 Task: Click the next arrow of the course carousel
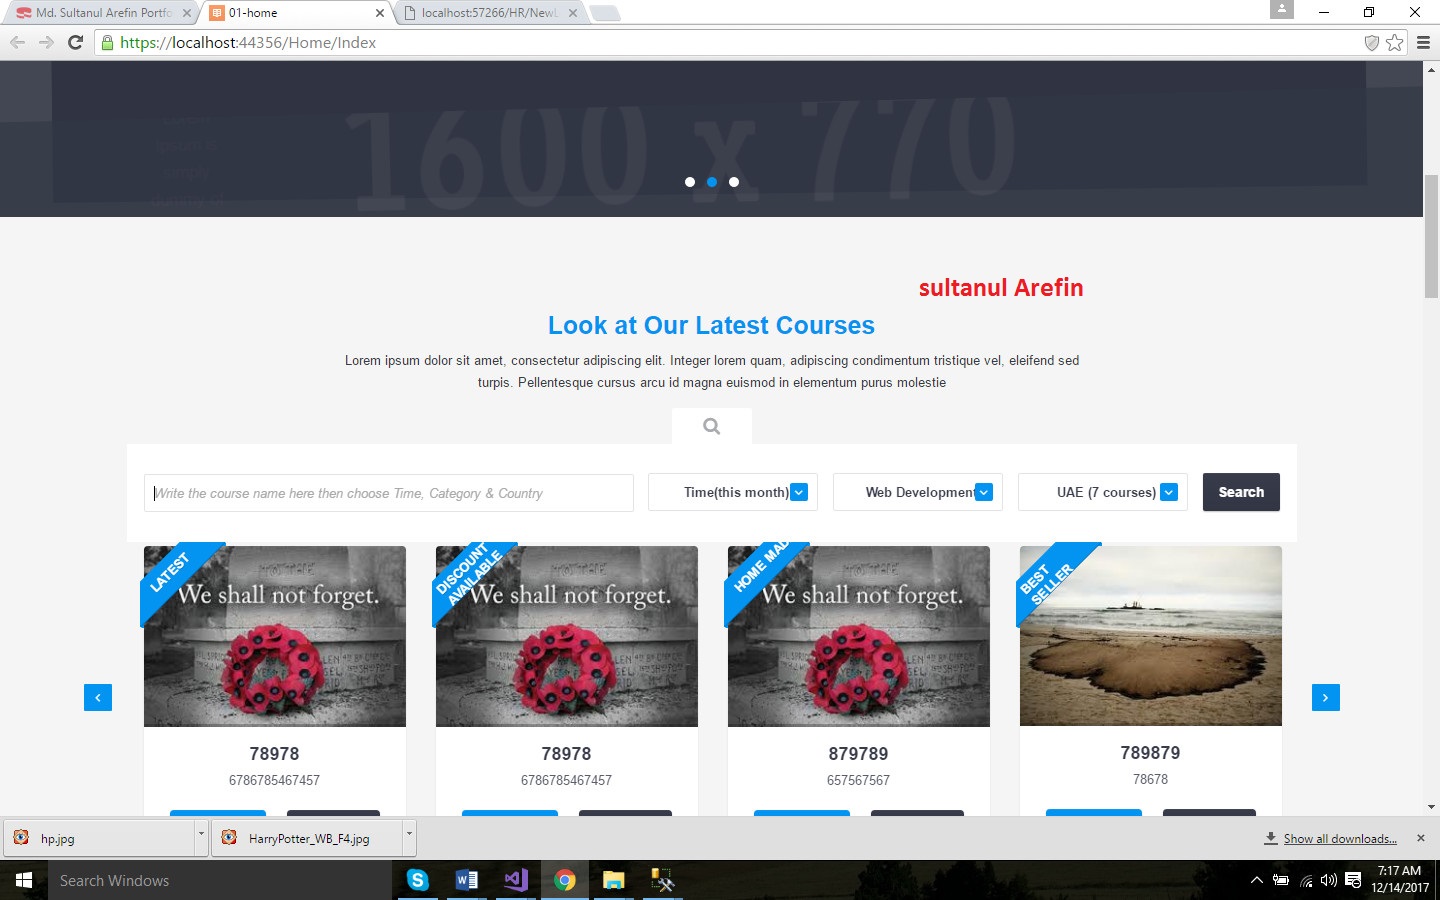[1325, 698]
